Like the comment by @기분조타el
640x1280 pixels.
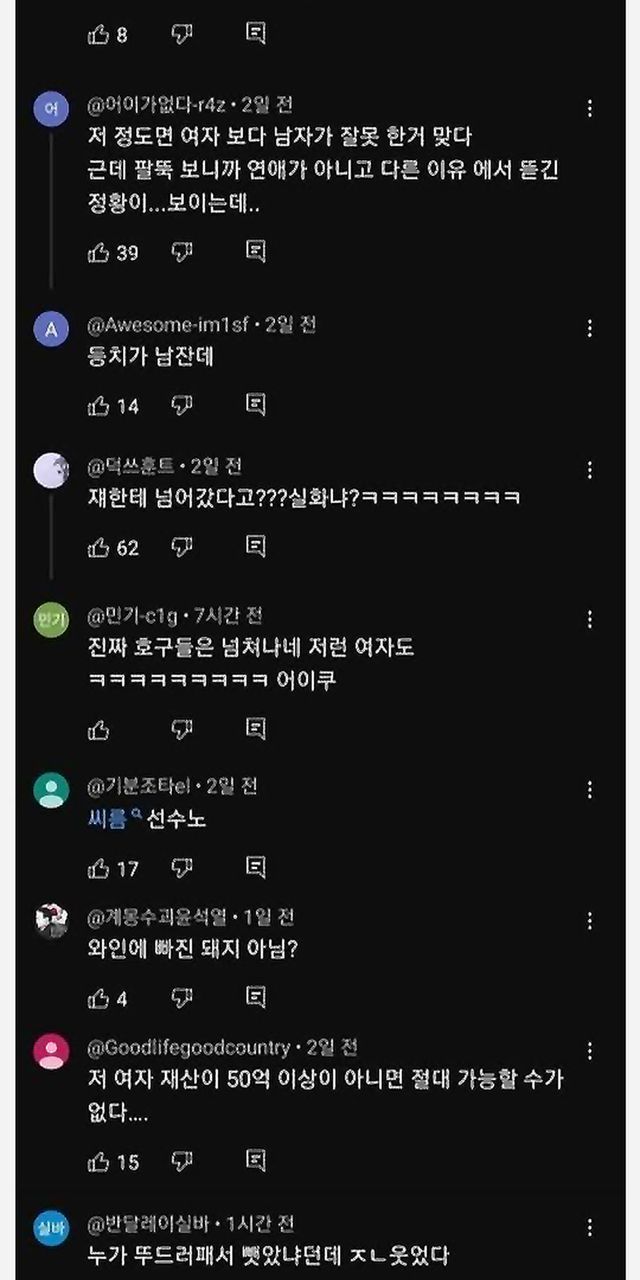[99, 868]
